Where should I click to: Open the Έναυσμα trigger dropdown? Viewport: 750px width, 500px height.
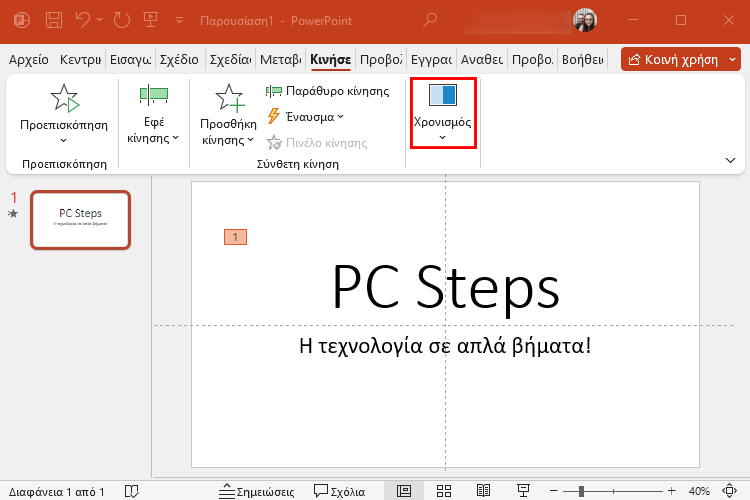point(305,117)
